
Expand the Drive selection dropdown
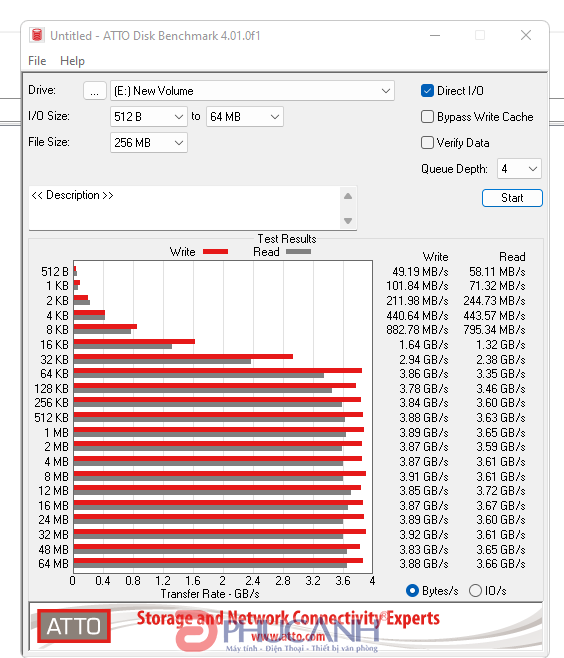pyautogui.click(x=252, y=91)
